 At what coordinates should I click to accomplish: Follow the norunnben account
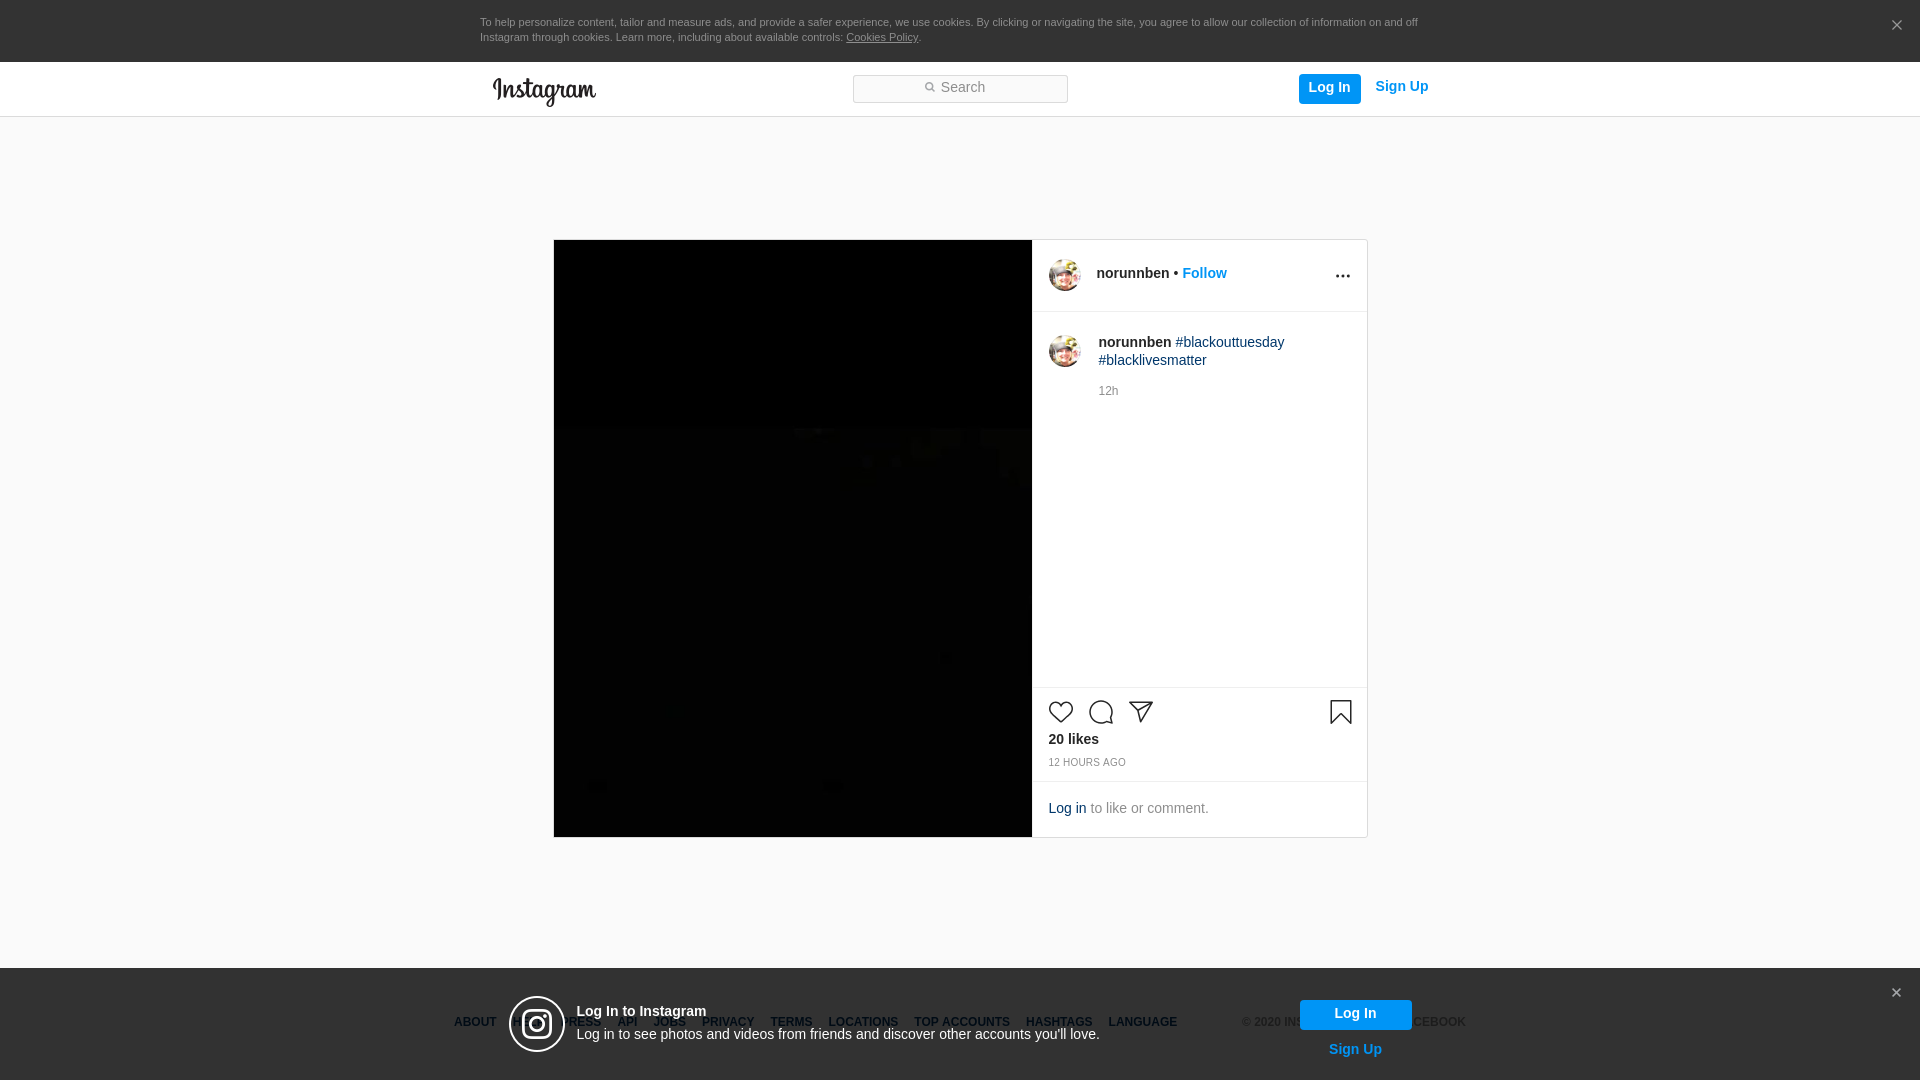1204,273
